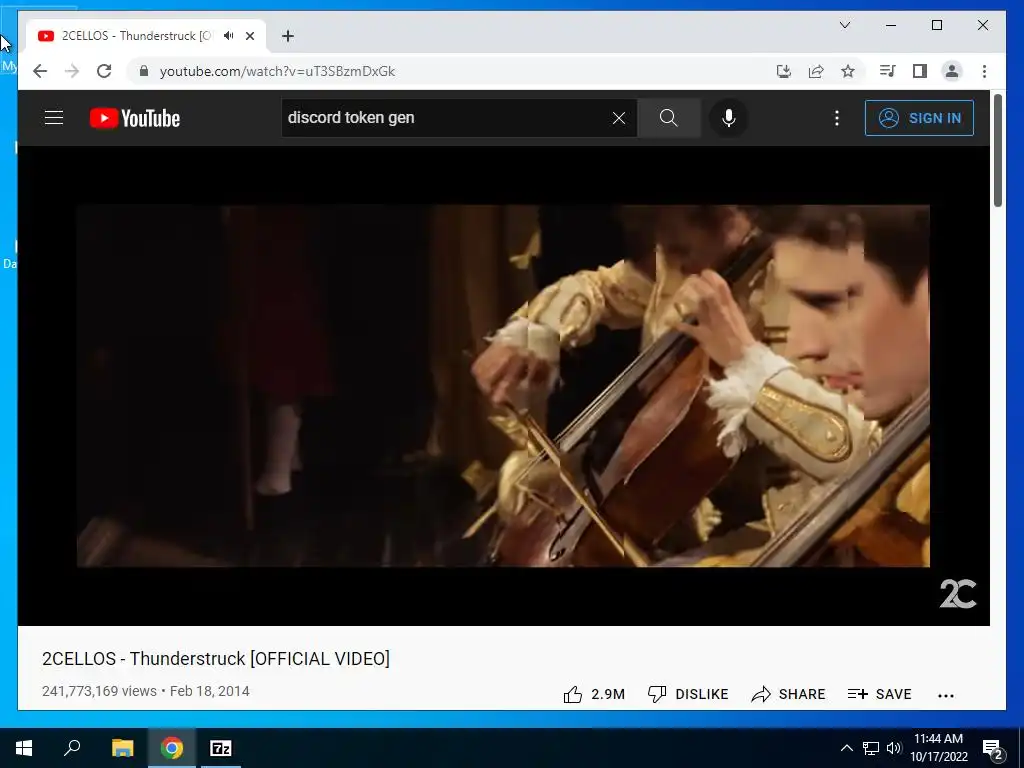This screenshot has width=1024, height=768.
Task: Click the magnifier search button
Action: coord(668,118)
